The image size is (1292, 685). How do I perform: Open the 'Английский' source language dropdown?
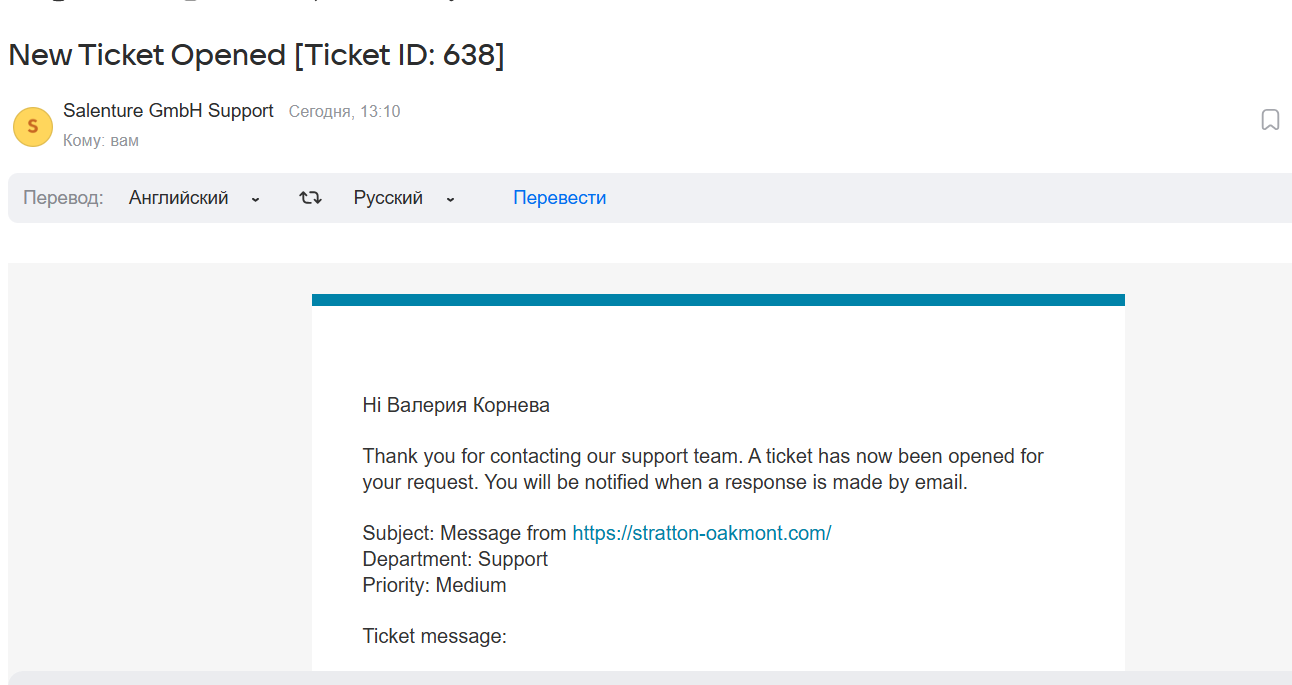(x=179, y=198)
